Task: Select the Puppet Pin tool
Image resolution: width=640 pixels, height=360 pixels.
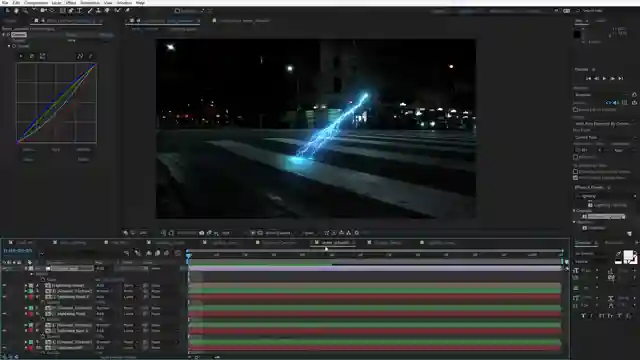Action: pyautogui.click(x=127, y=11)
